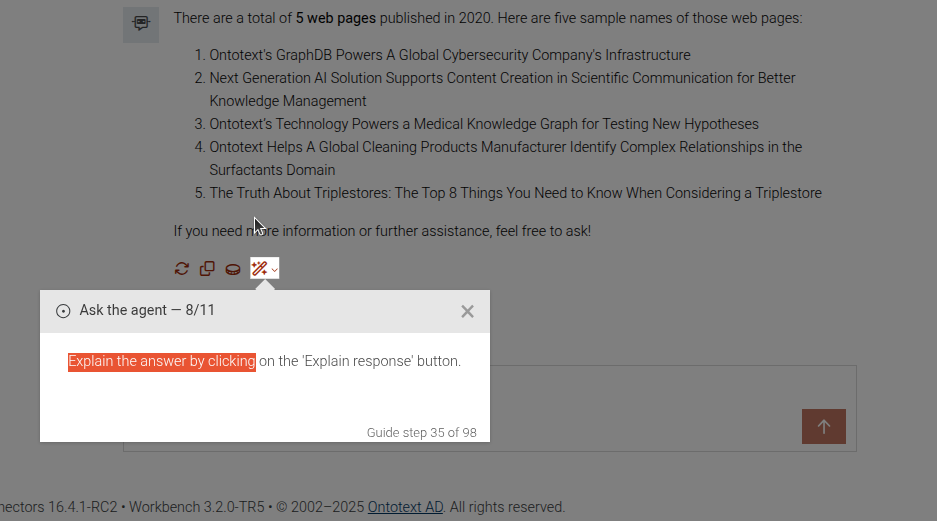Click the agent avatar icon beside the answer

(x=141, y=24)
